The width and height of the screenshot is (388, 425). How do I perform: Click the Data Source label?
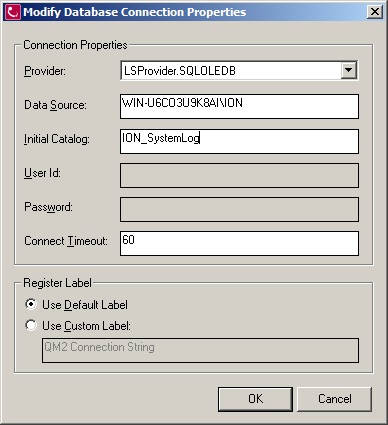(x=55, y=105)
